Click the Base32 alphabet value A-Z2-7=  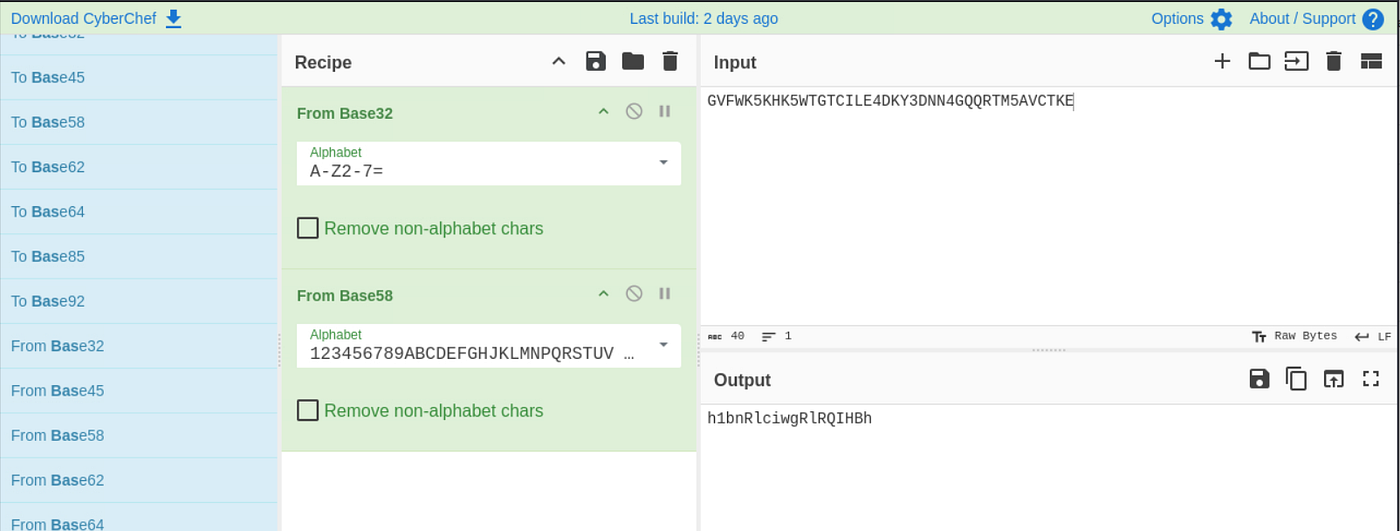click(347, 171)
